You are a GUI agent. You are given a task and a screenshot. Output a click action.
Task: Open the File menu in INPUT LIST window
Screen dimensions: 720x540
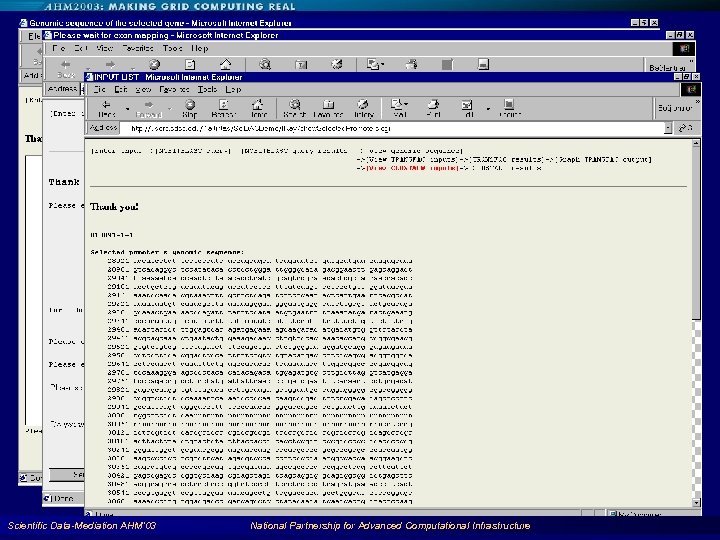(99, 88)
